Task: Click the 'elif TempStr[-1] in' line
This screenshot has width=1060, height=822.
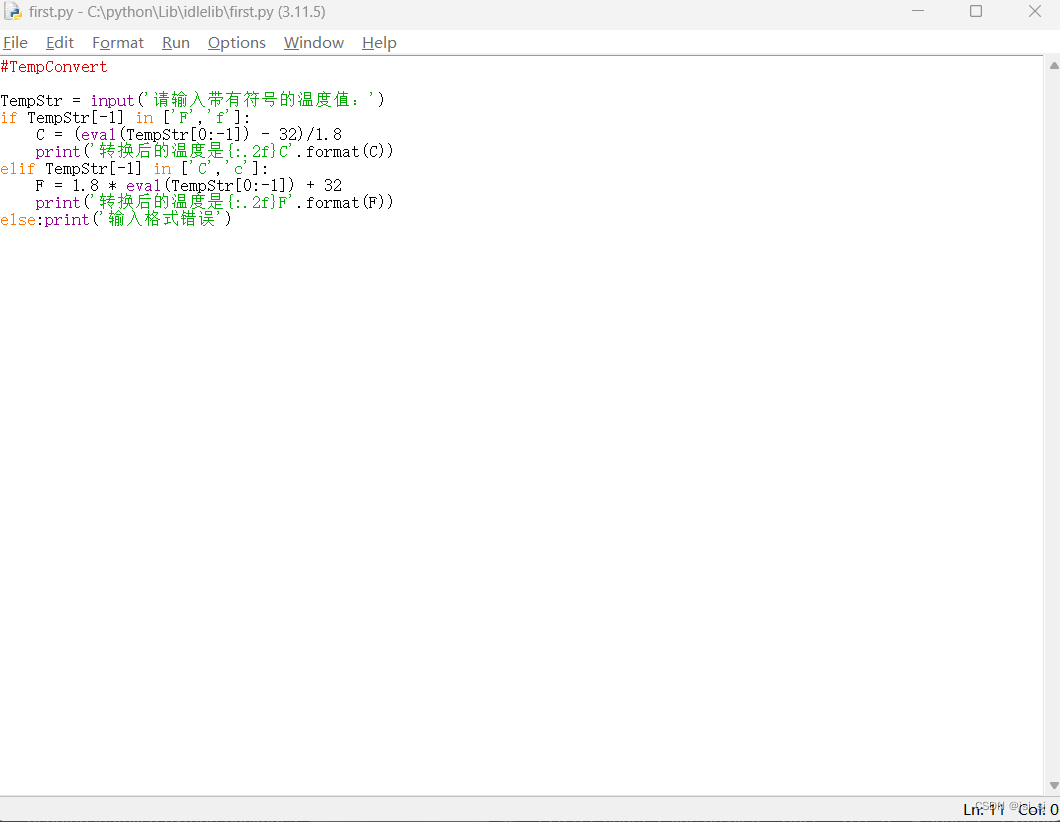Action: (x=134, y=168)
